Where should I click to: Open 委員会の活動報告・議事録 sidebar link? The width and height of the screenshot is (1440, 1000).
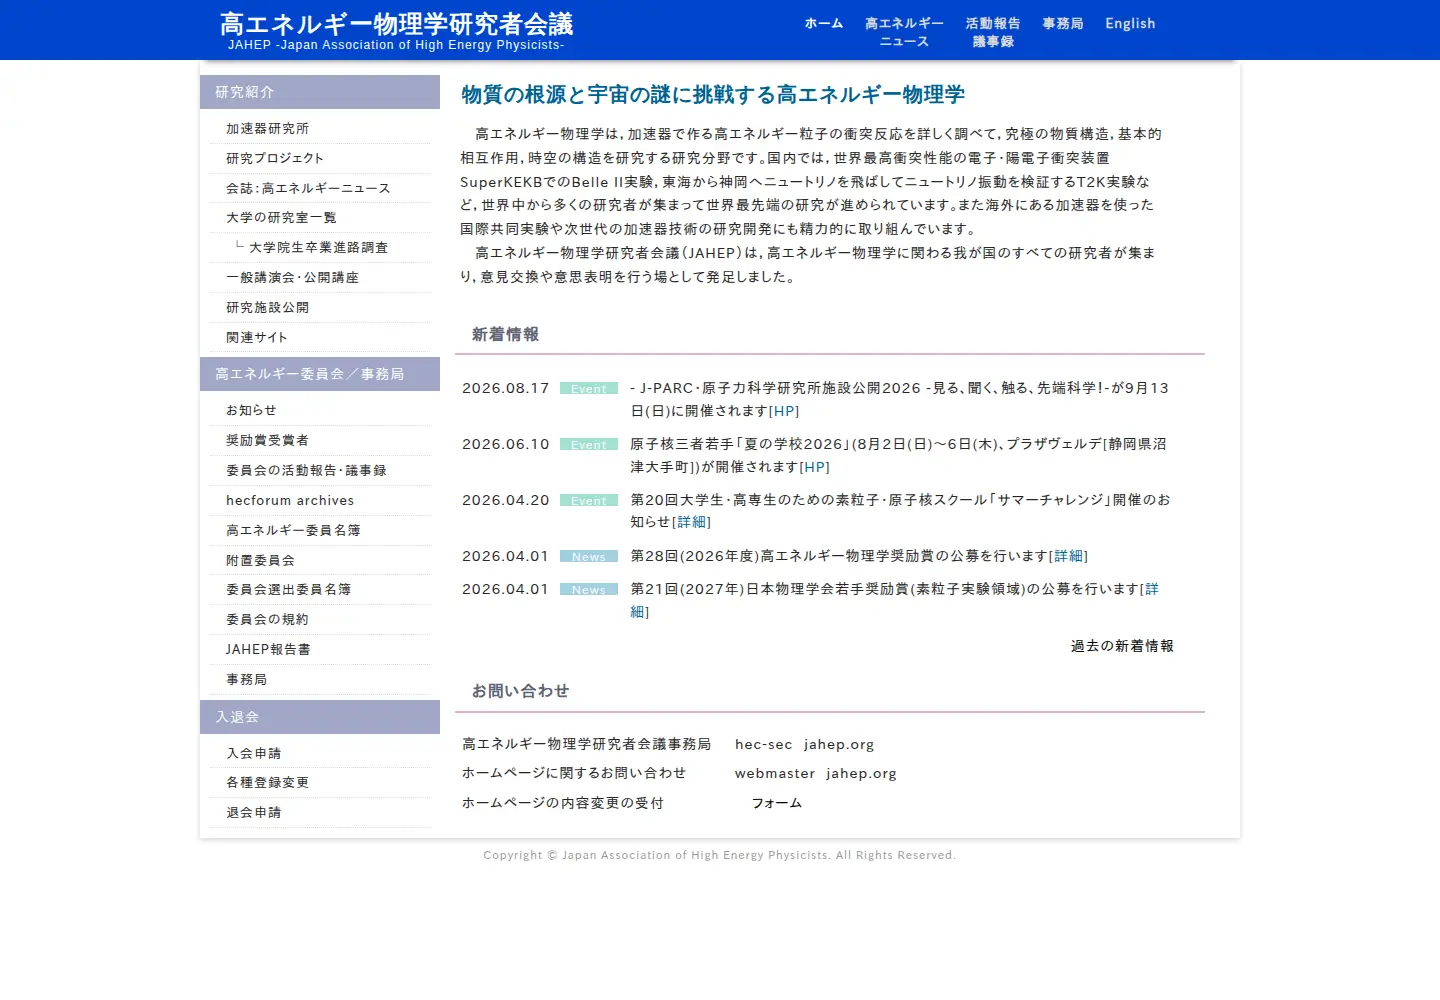(306, 471)
